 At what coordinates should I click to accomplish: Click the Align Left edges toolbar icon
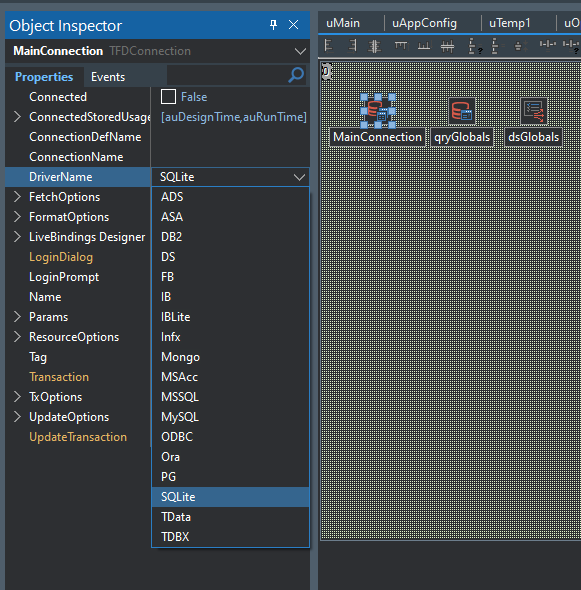(329, 46)
